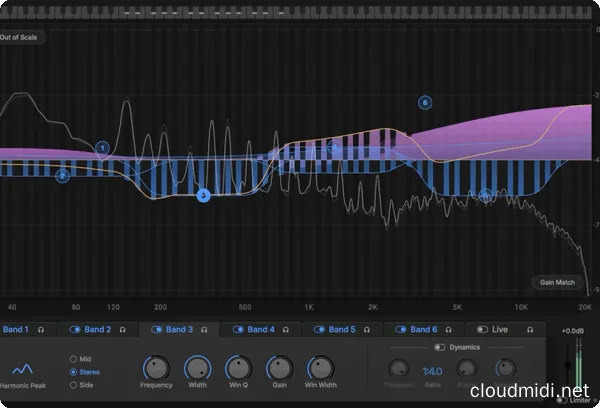Solo Band 1 with its headphone icon

[x=41, y=330]
